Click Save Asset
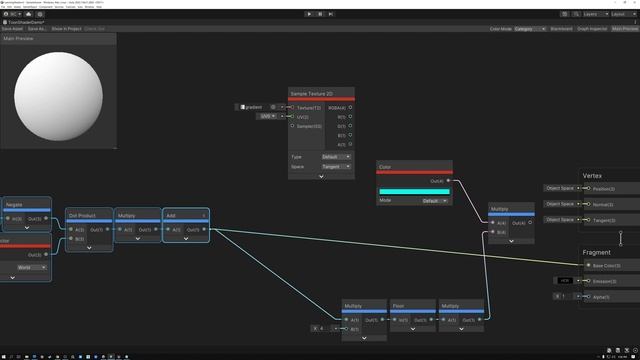Screen dimensions: 640x360 click(x=12, y=29)
